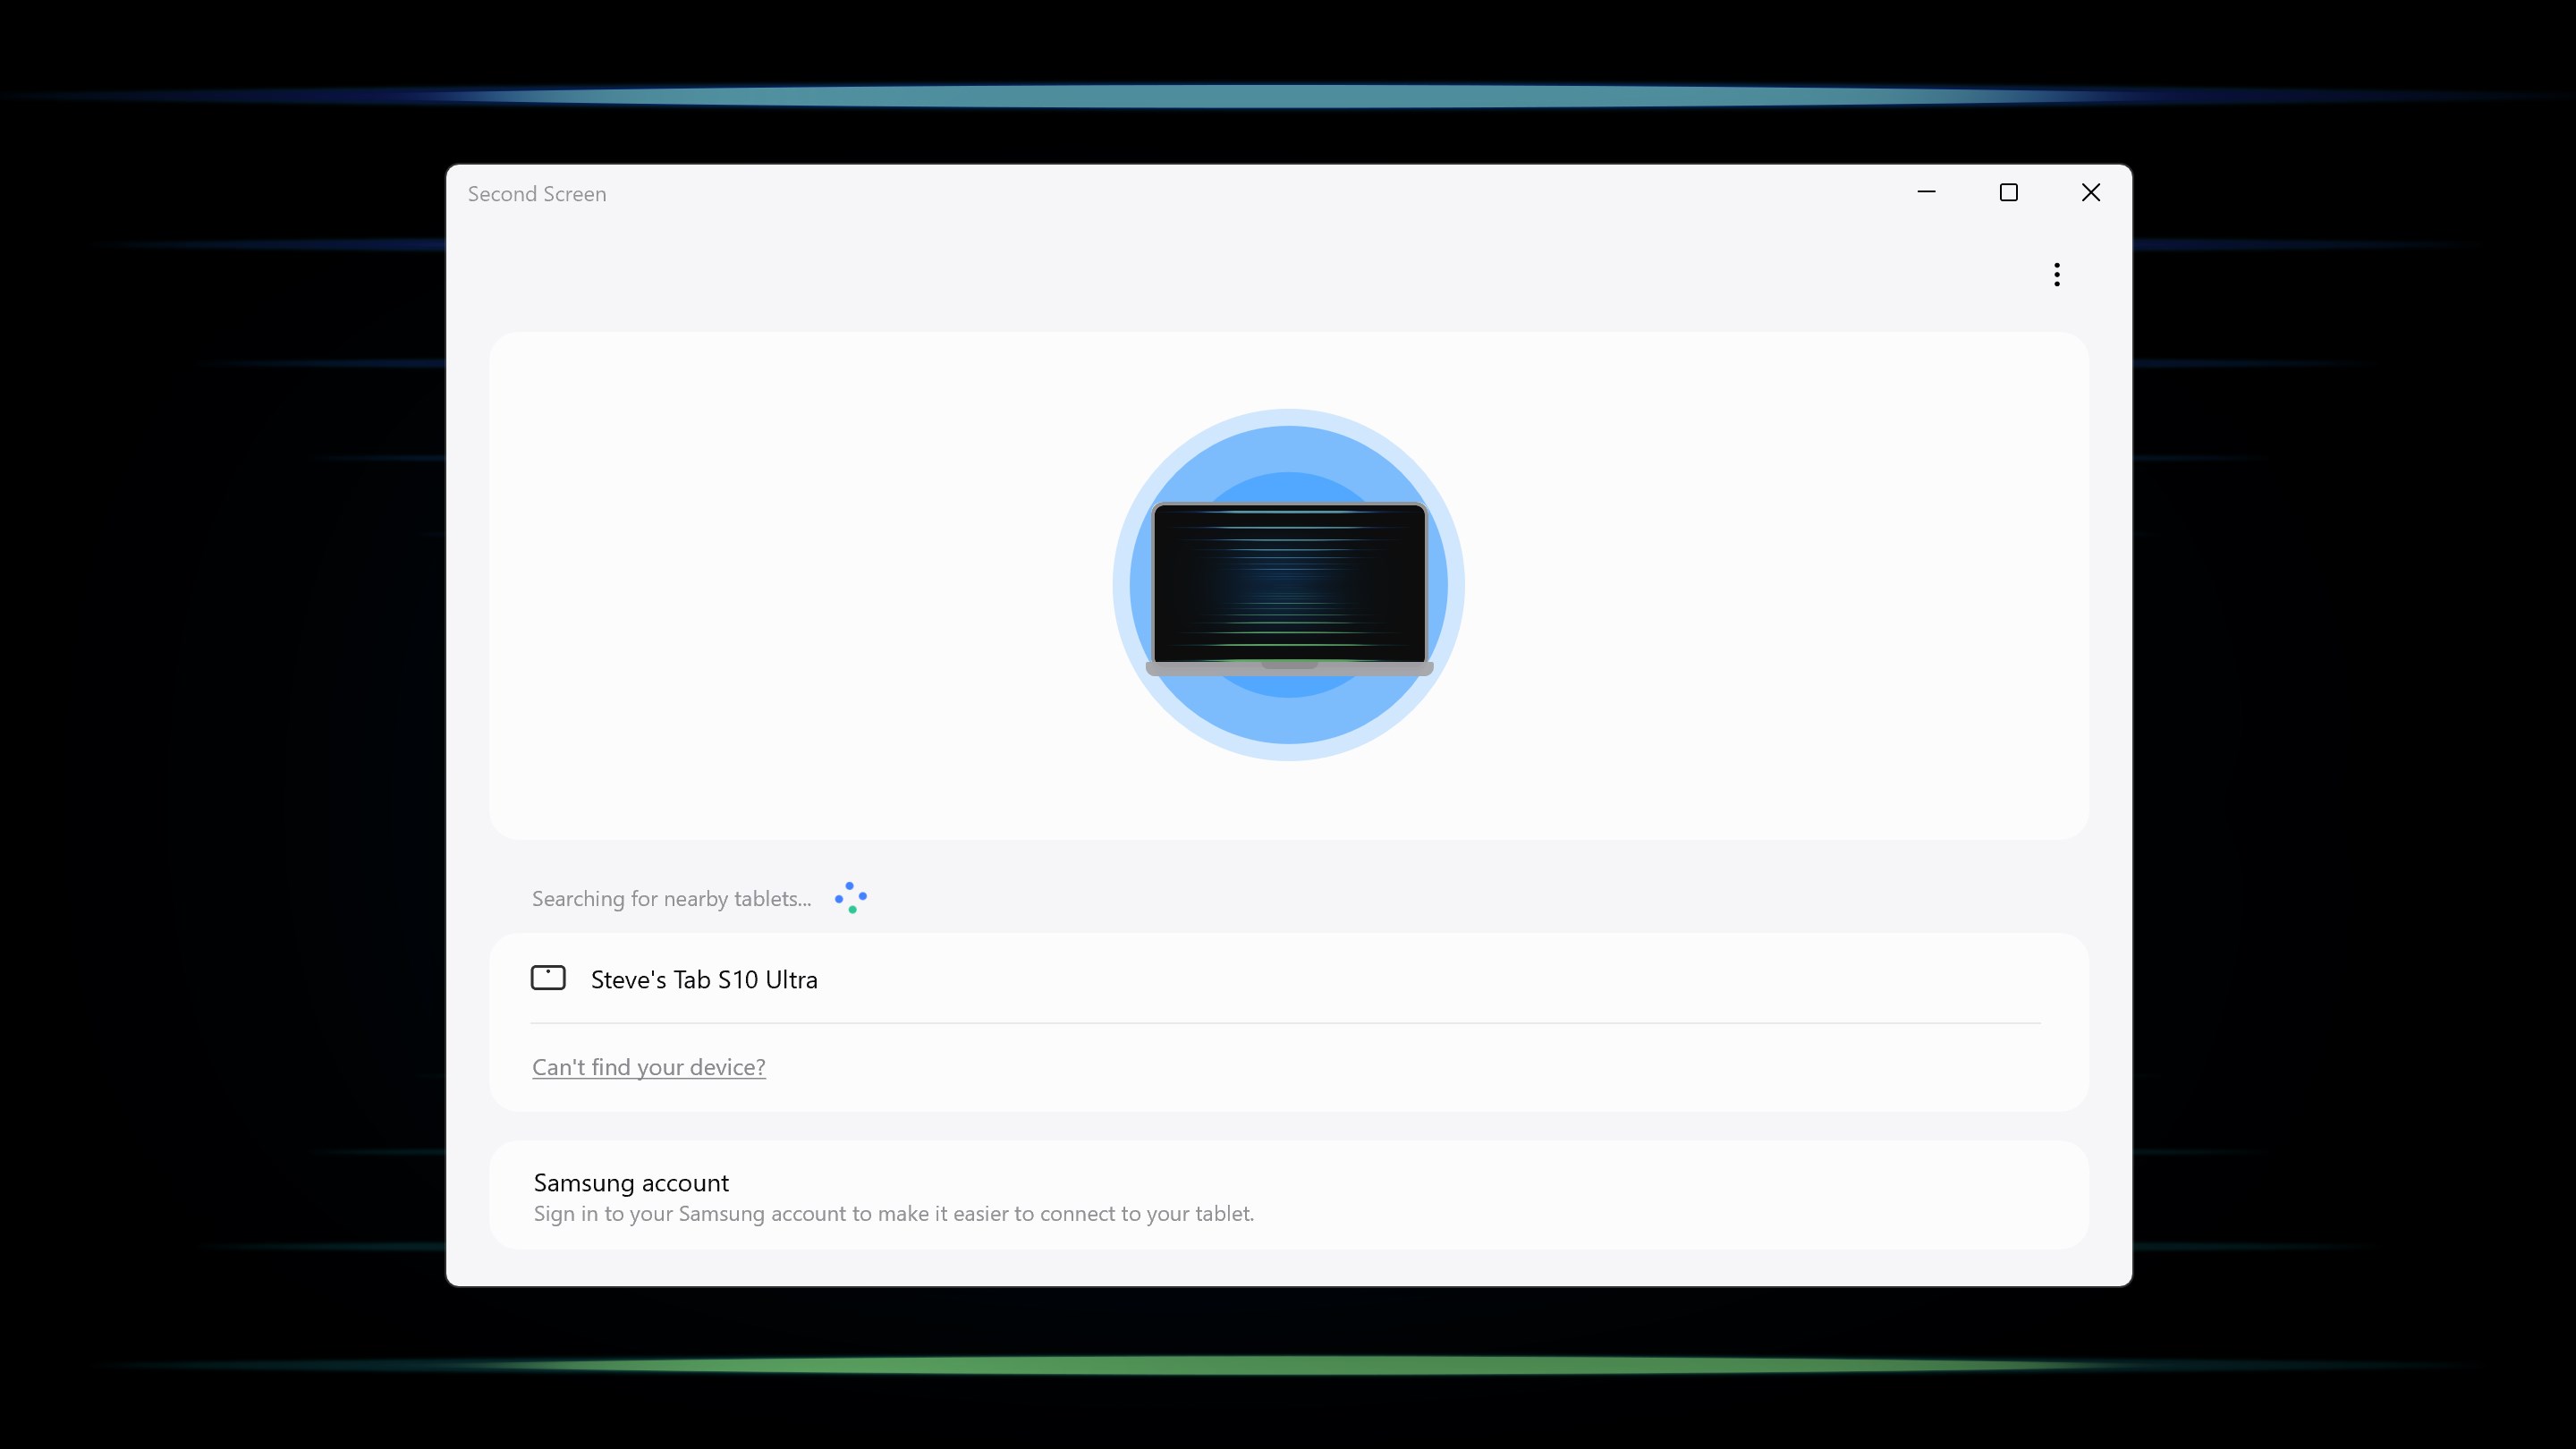The image size is (2576, 1449).
Task: Click the loading indicator next to the search text
Action: (850, 897)
